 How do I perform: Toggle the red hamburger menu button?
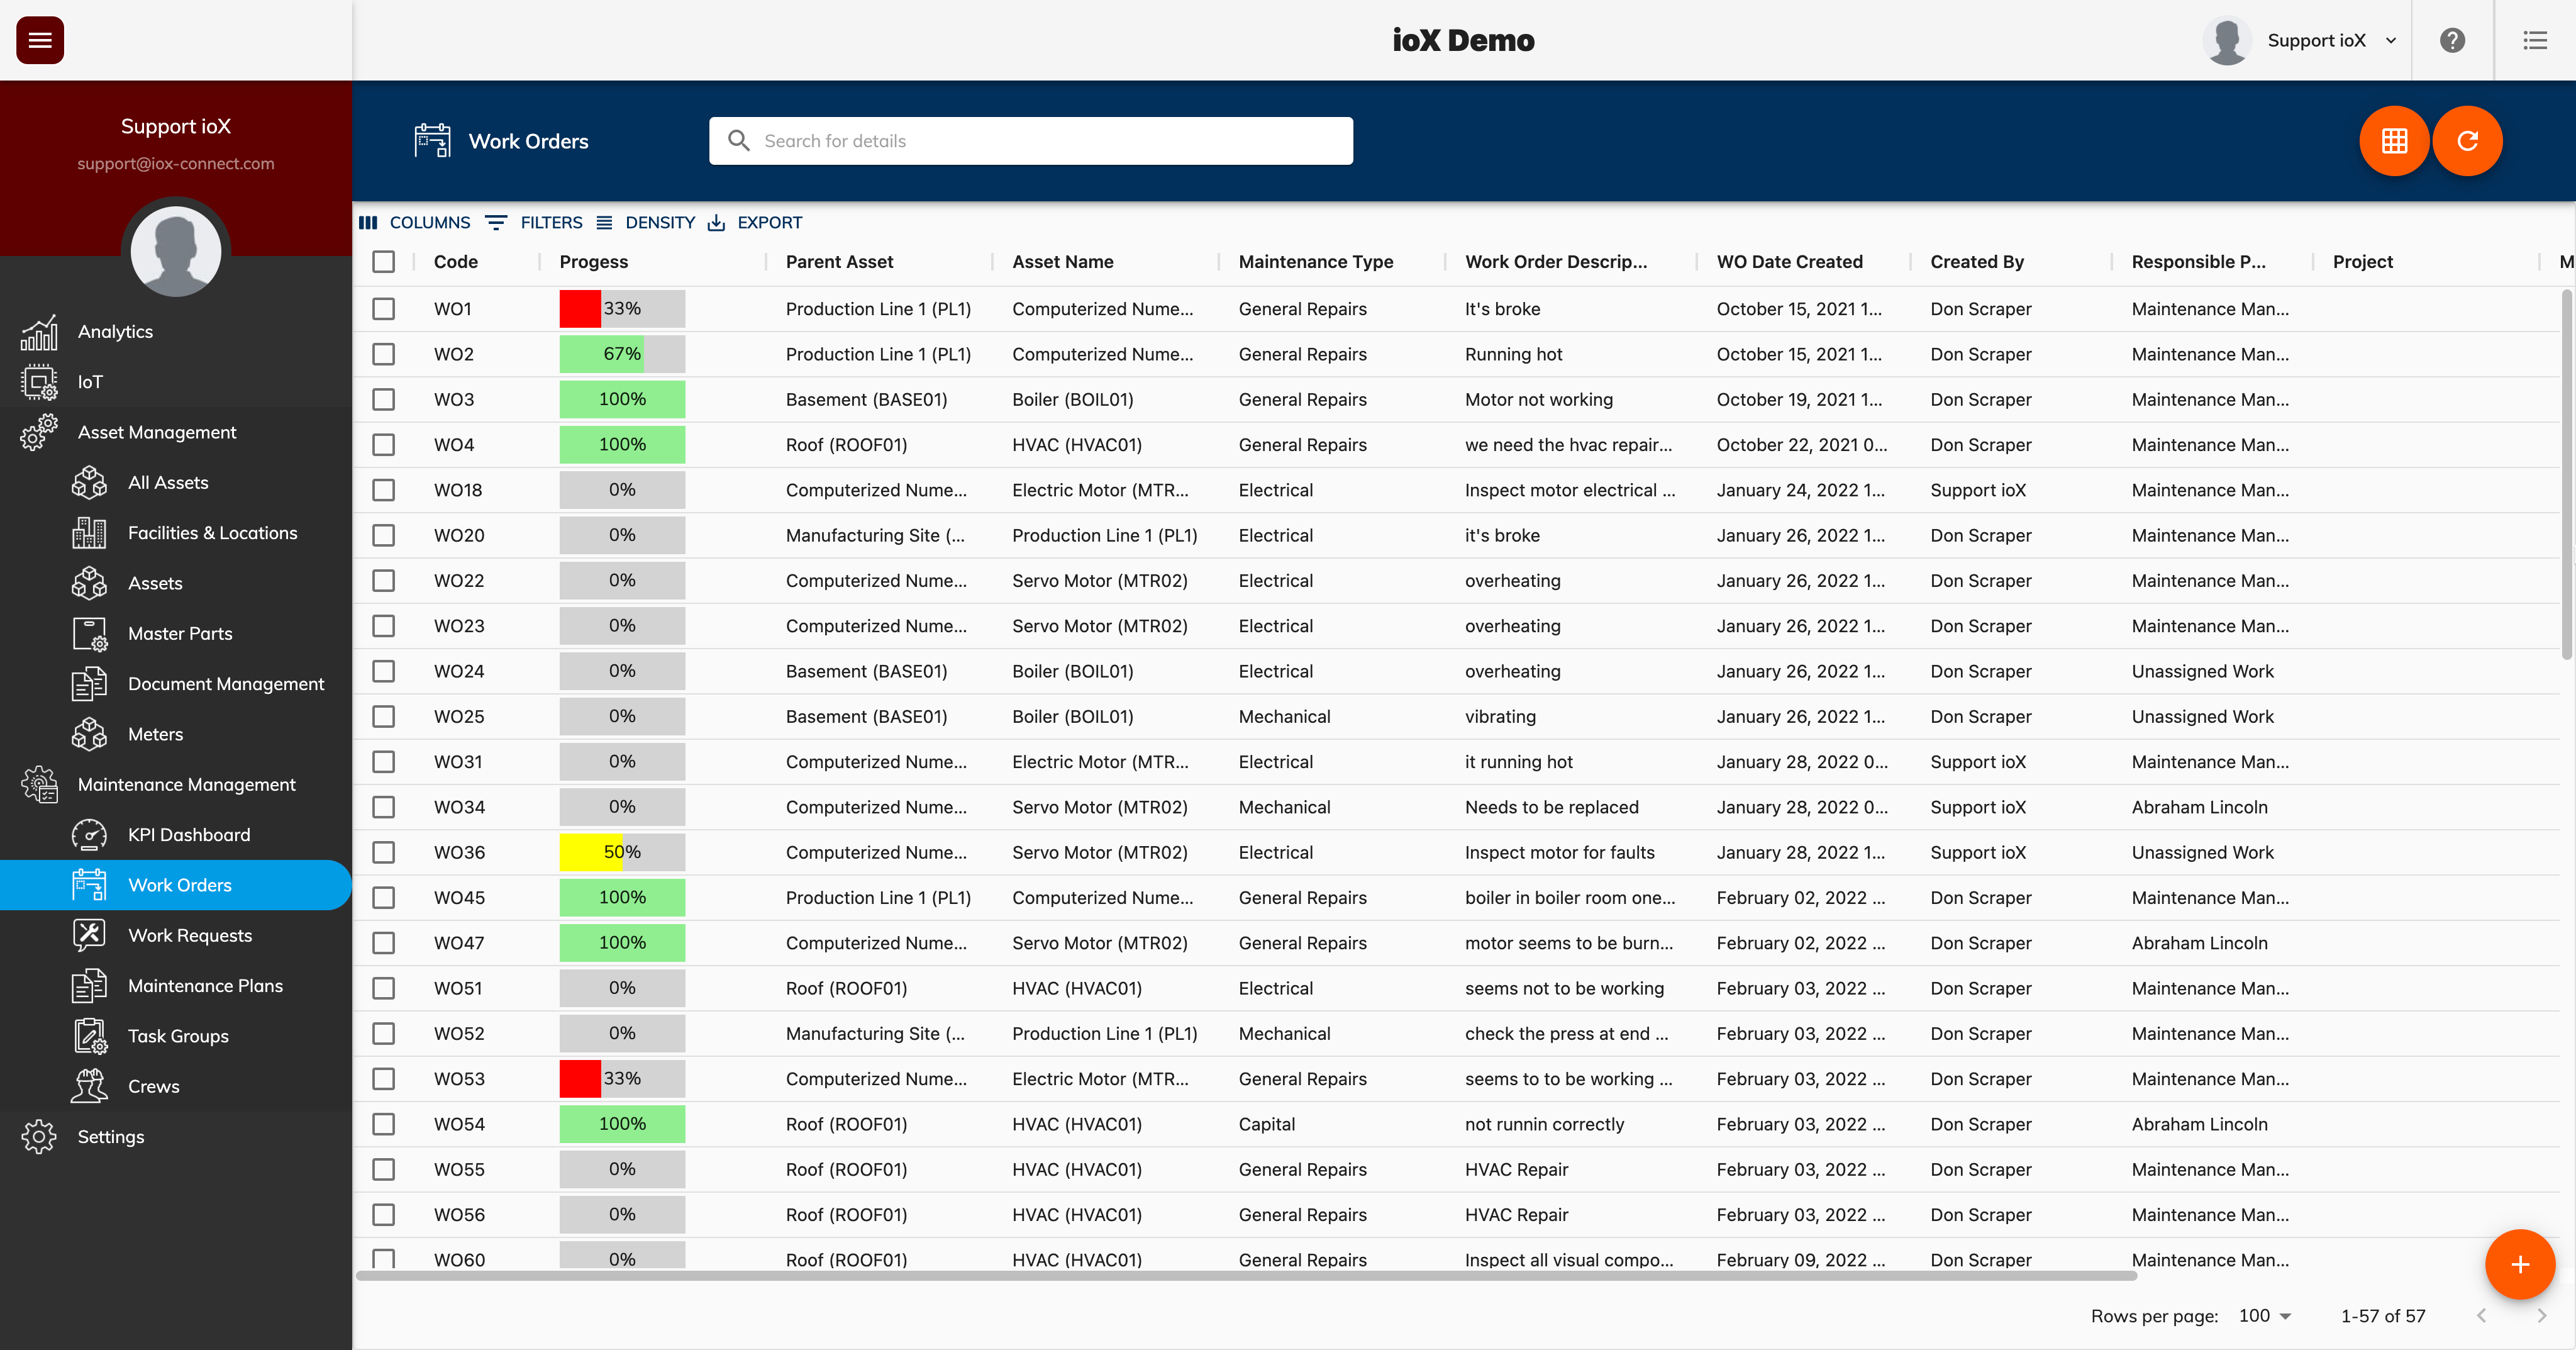pyautogui.click(x=40, y=40)
